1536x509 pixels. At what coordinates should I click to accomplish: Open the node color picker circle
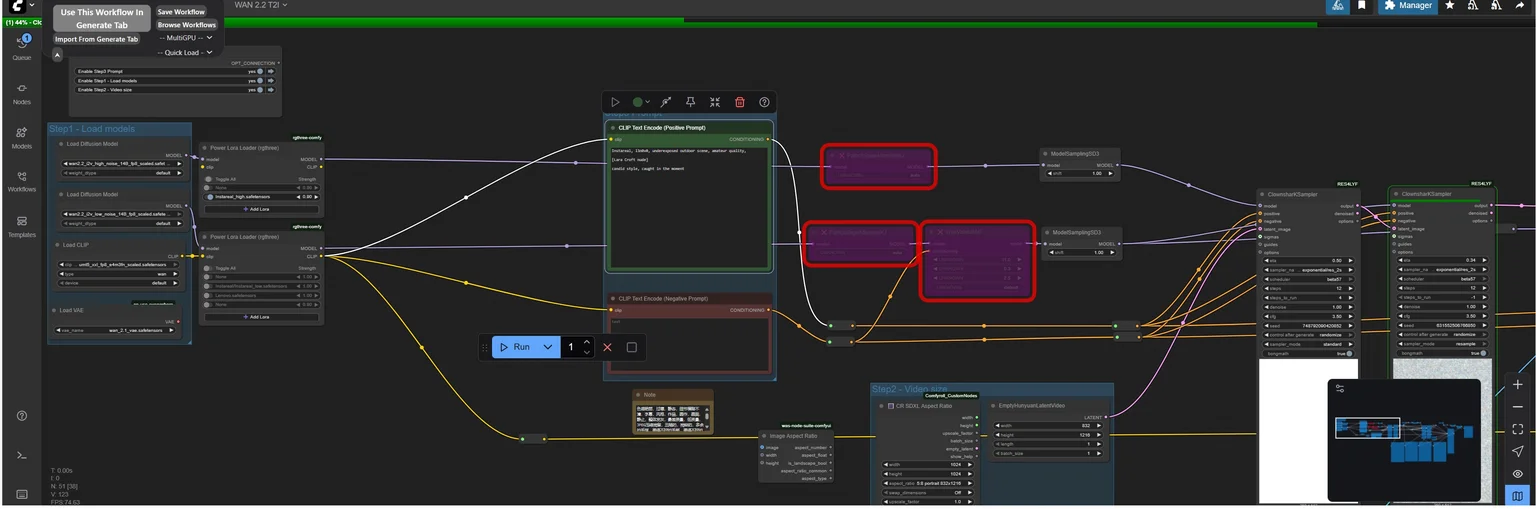click(638, 102)
